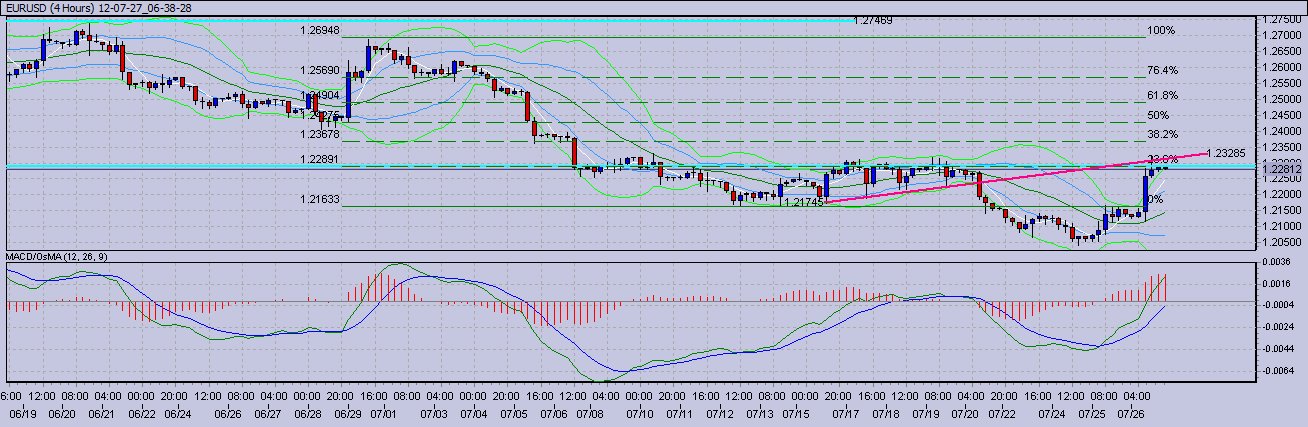Click the 07/26 date on time axis

coord(1130,413)
